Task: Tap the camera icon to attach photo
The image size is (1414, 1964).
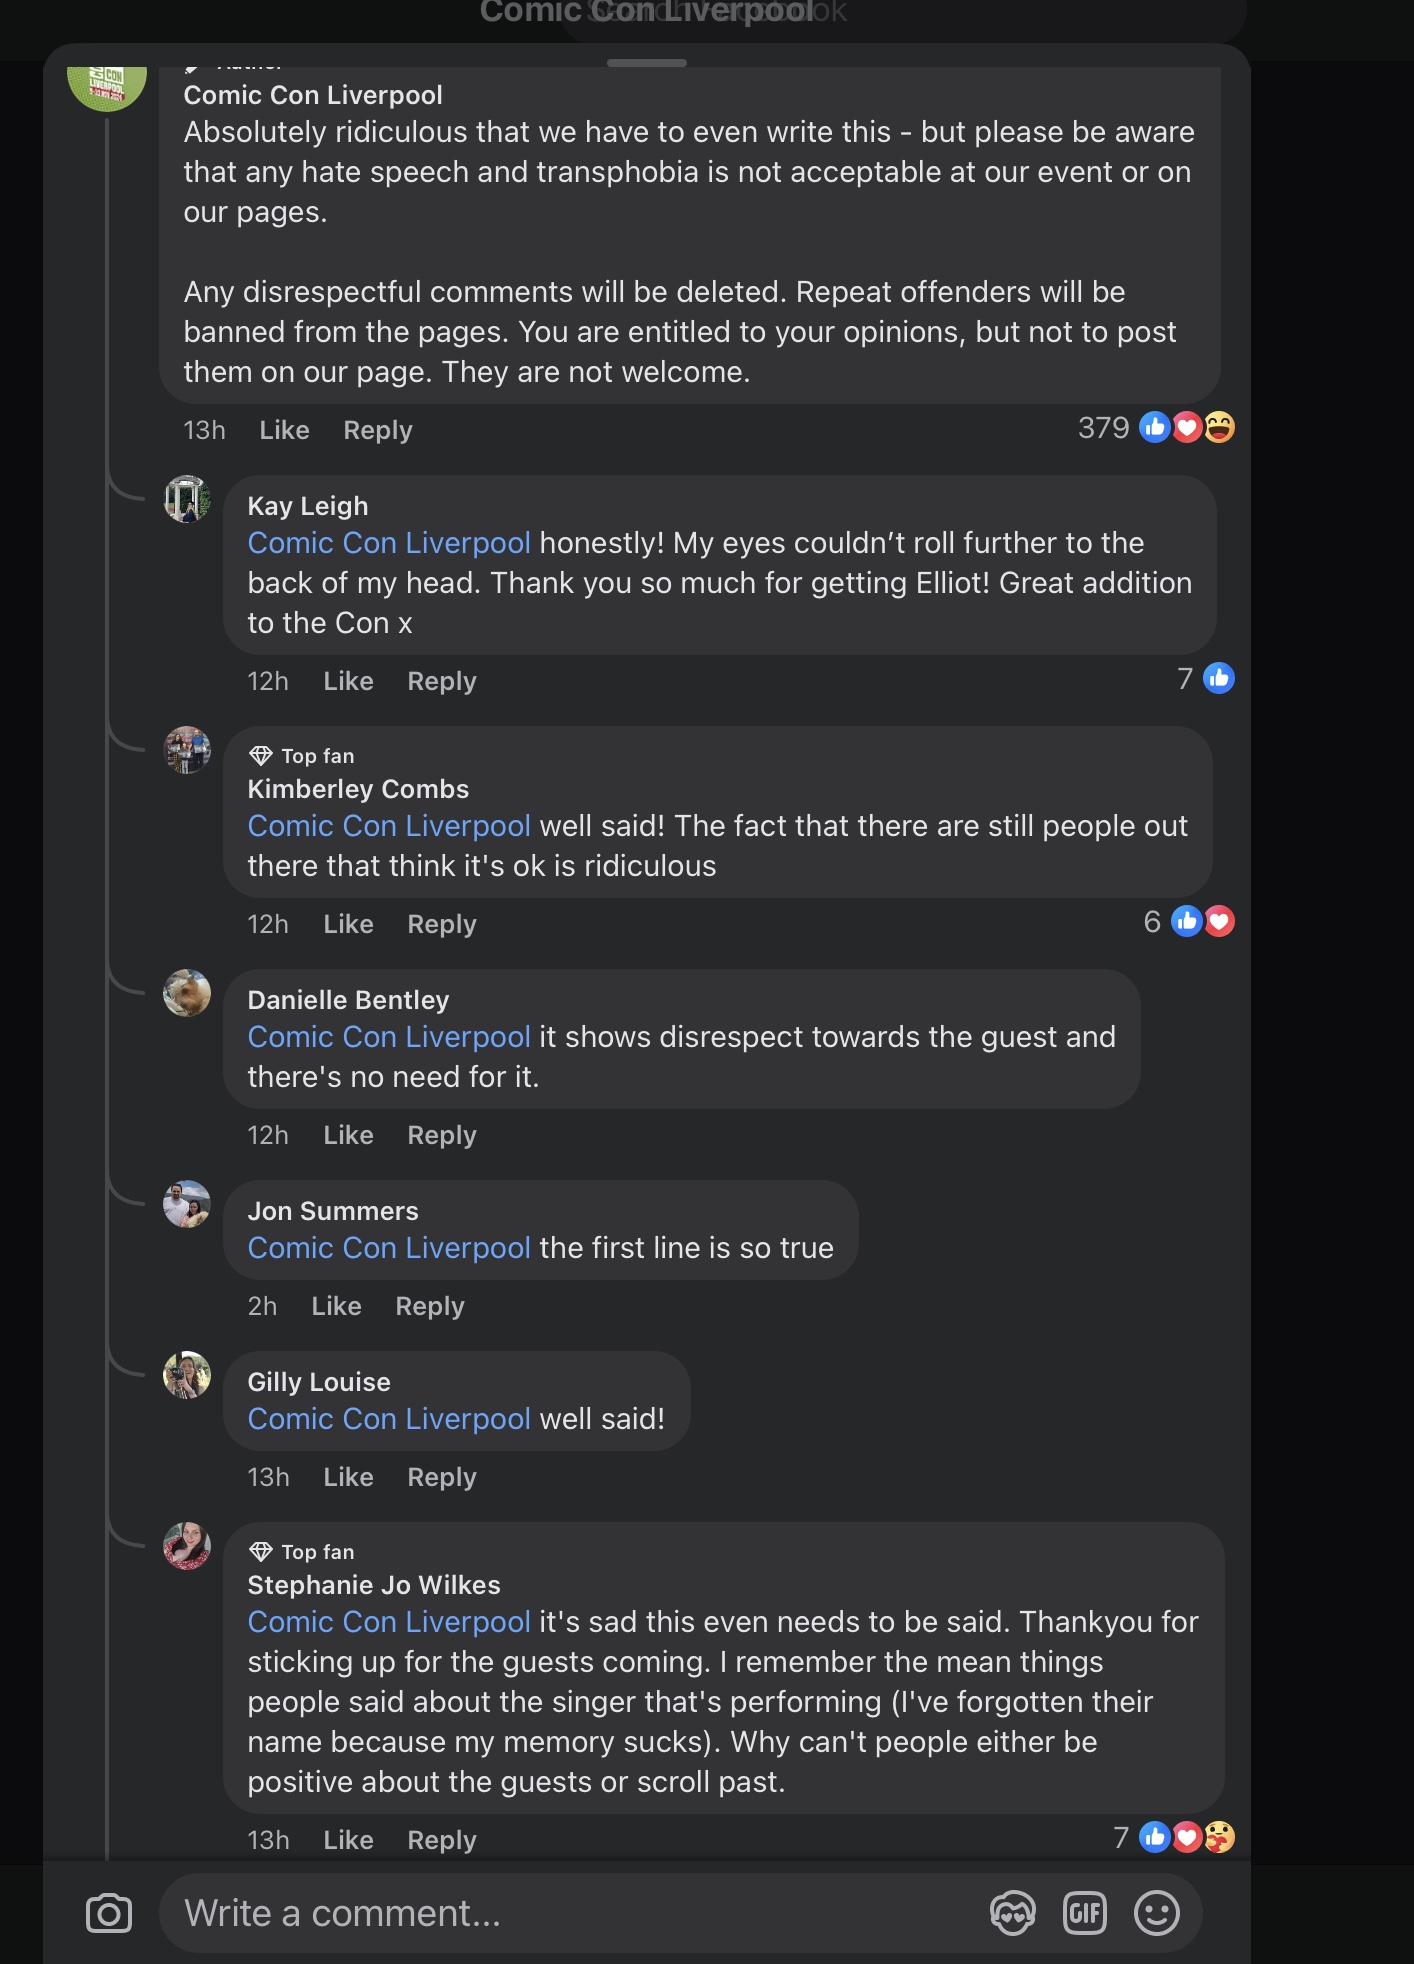Action: [109, 1914]
